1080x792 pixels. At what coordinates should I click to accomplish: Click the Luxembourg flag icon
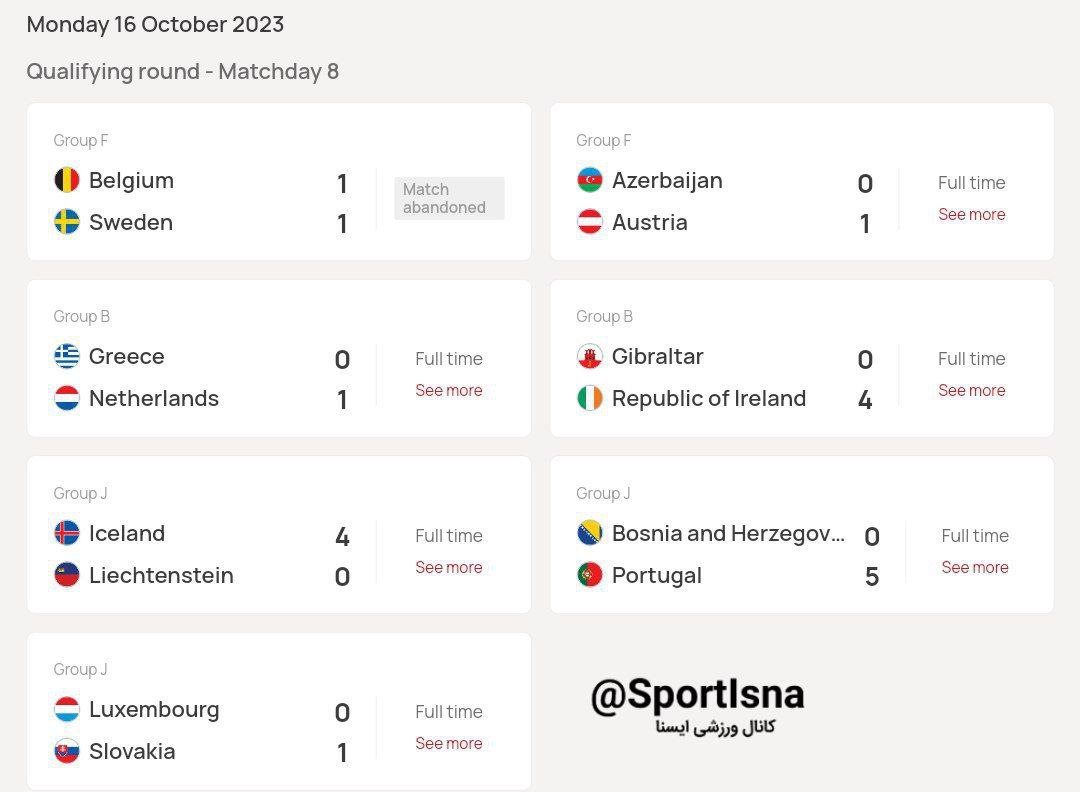(67, 709)
